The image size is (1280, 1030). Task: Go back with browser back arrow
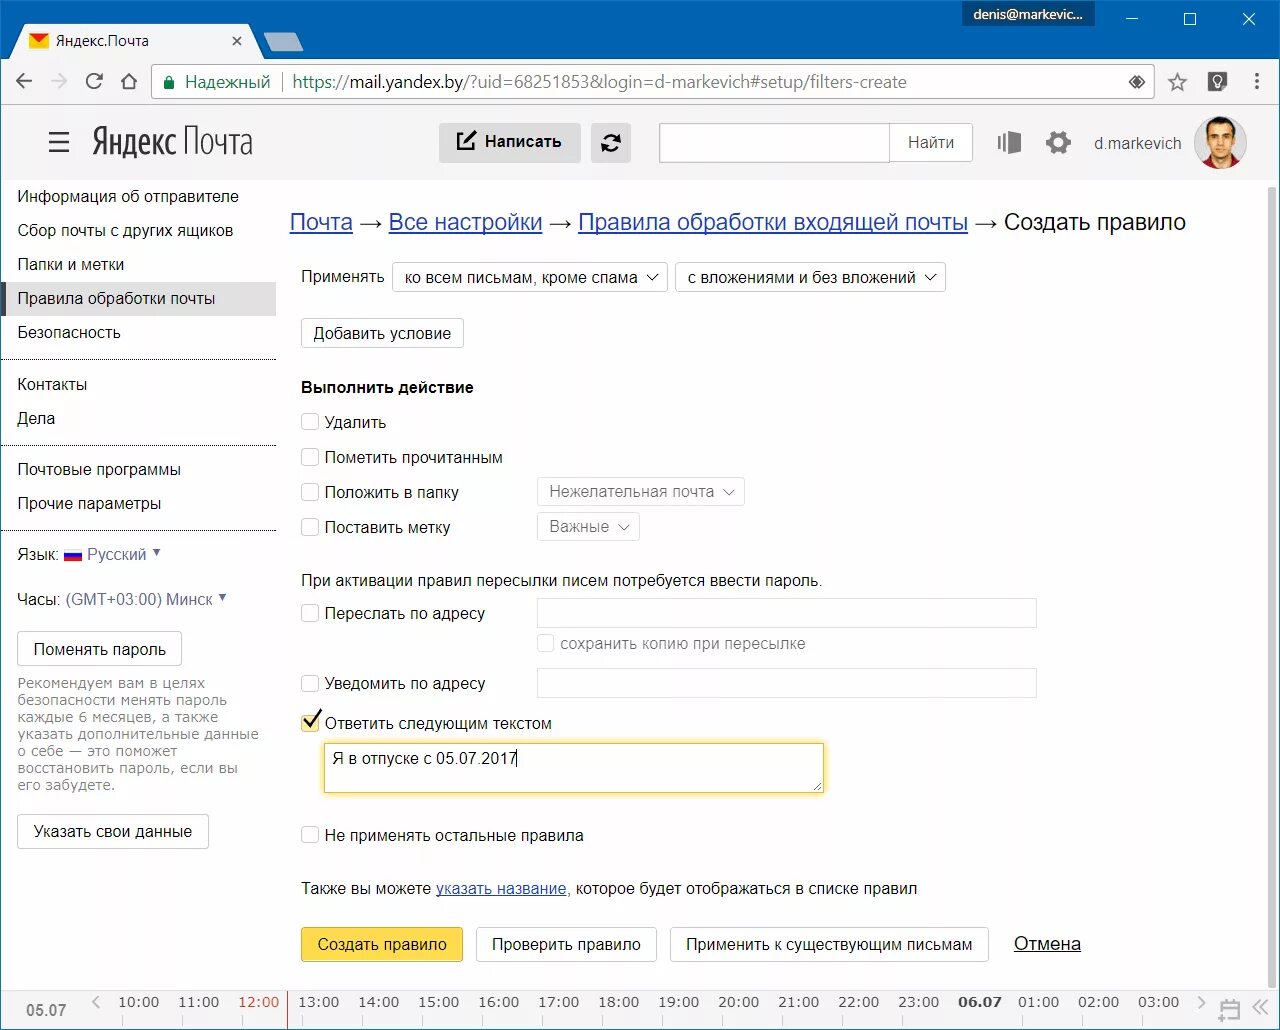click(x=24, y=82)
